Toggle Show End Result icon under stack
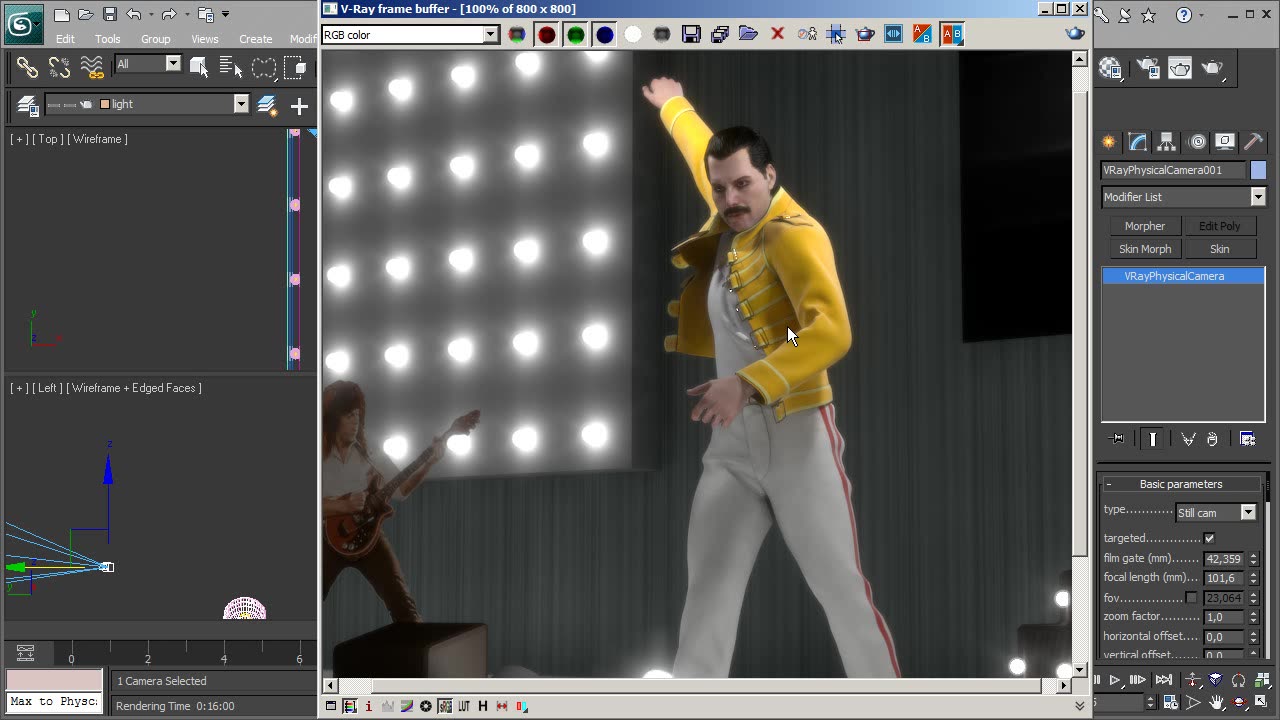The width and height of the screenshot is (1280, 720). pyautogui.click(x=1153, y=439)
